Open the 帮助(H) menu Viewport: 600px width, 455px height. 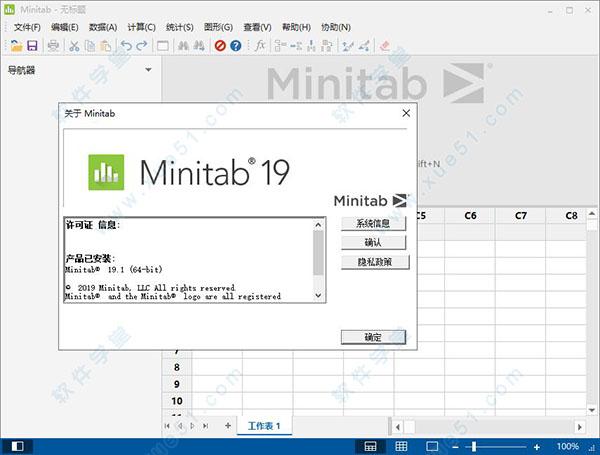pos(296,27)
